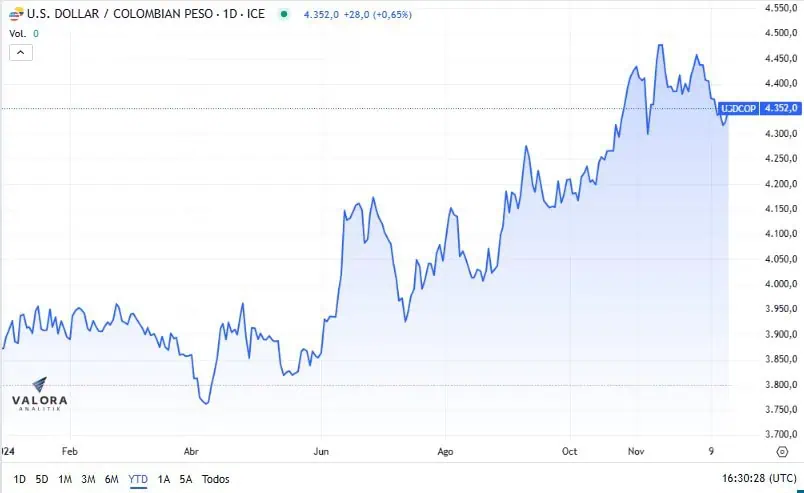804x493 pixels.
Task: Click the Oct label on time axis
Action: tap(569, 451)
